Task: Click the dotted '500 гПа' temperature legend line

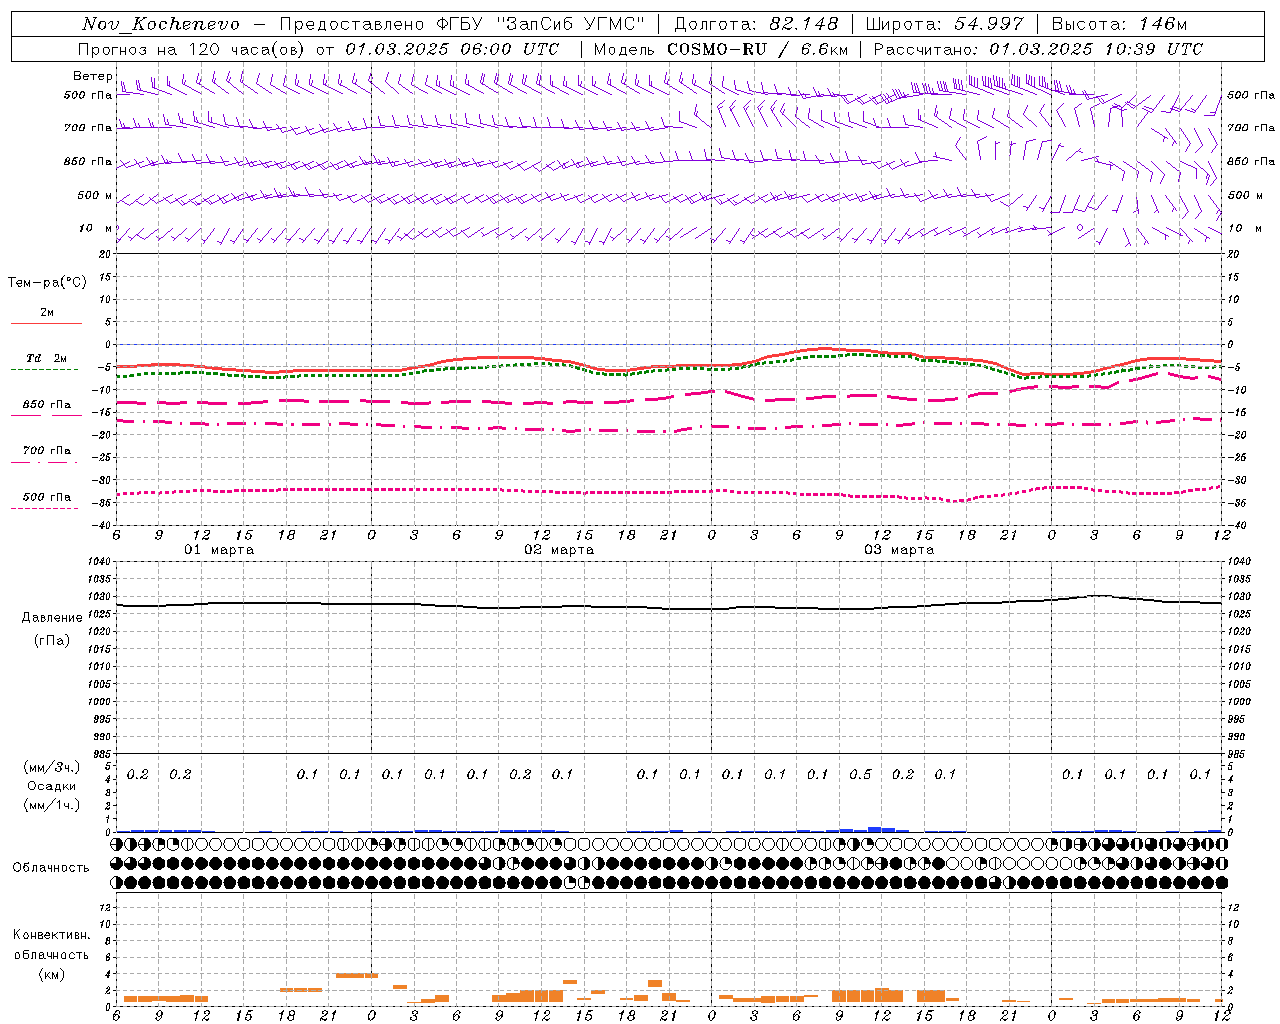Action: click(x=44, y=508)
